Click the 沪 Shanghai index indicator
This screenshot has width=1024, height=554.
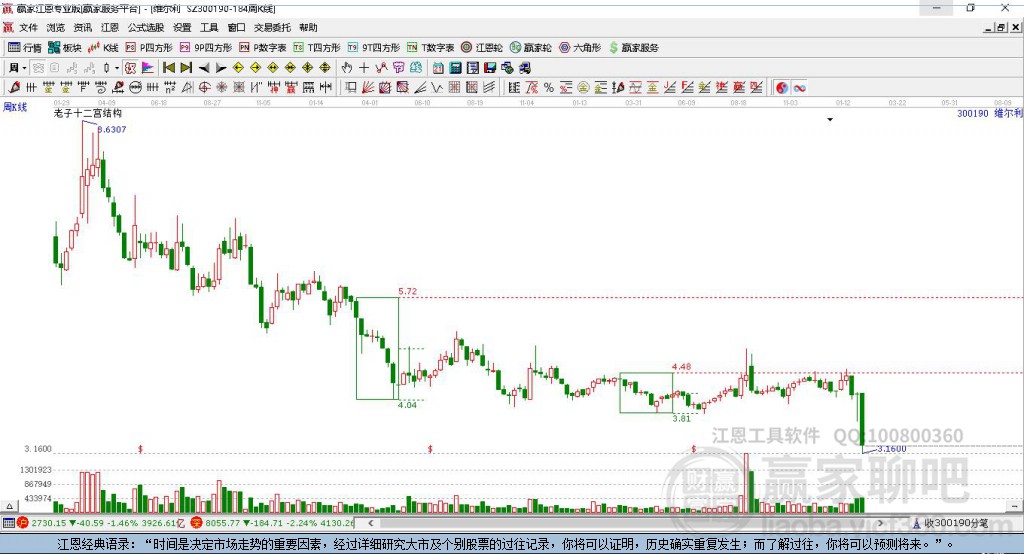pos(22,523)
